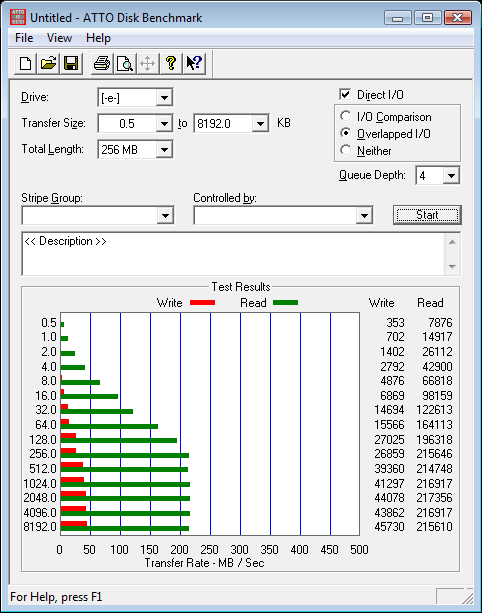Click the New document toolbar icon
Viewport: 482px width, 613px height.
[25, 63]
